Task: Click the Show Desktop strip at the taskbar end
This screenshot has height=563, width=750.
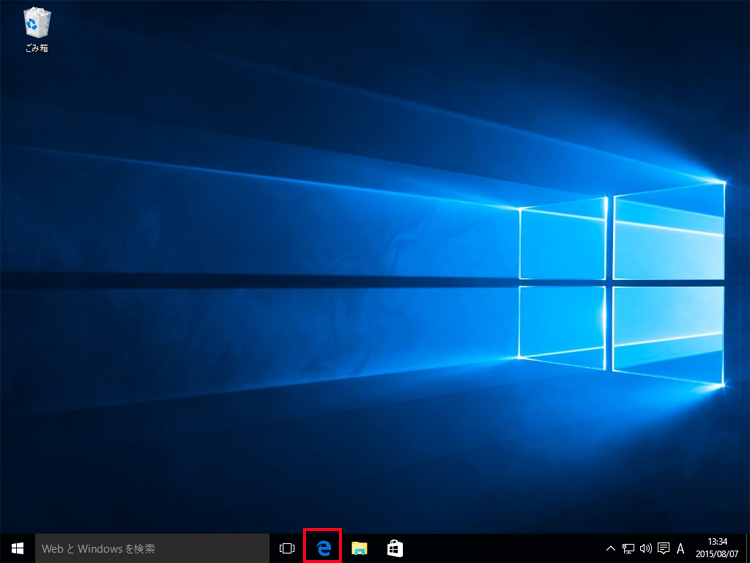Action: 747,548
